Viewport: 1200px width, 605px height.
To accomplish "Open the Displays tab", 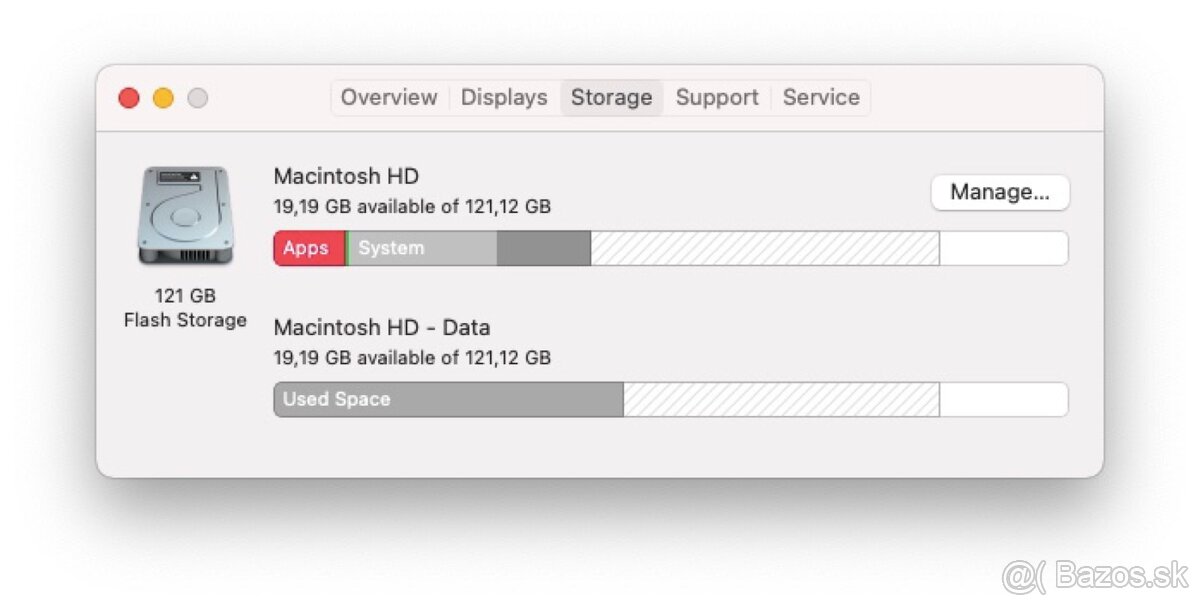I will [503, 97].
